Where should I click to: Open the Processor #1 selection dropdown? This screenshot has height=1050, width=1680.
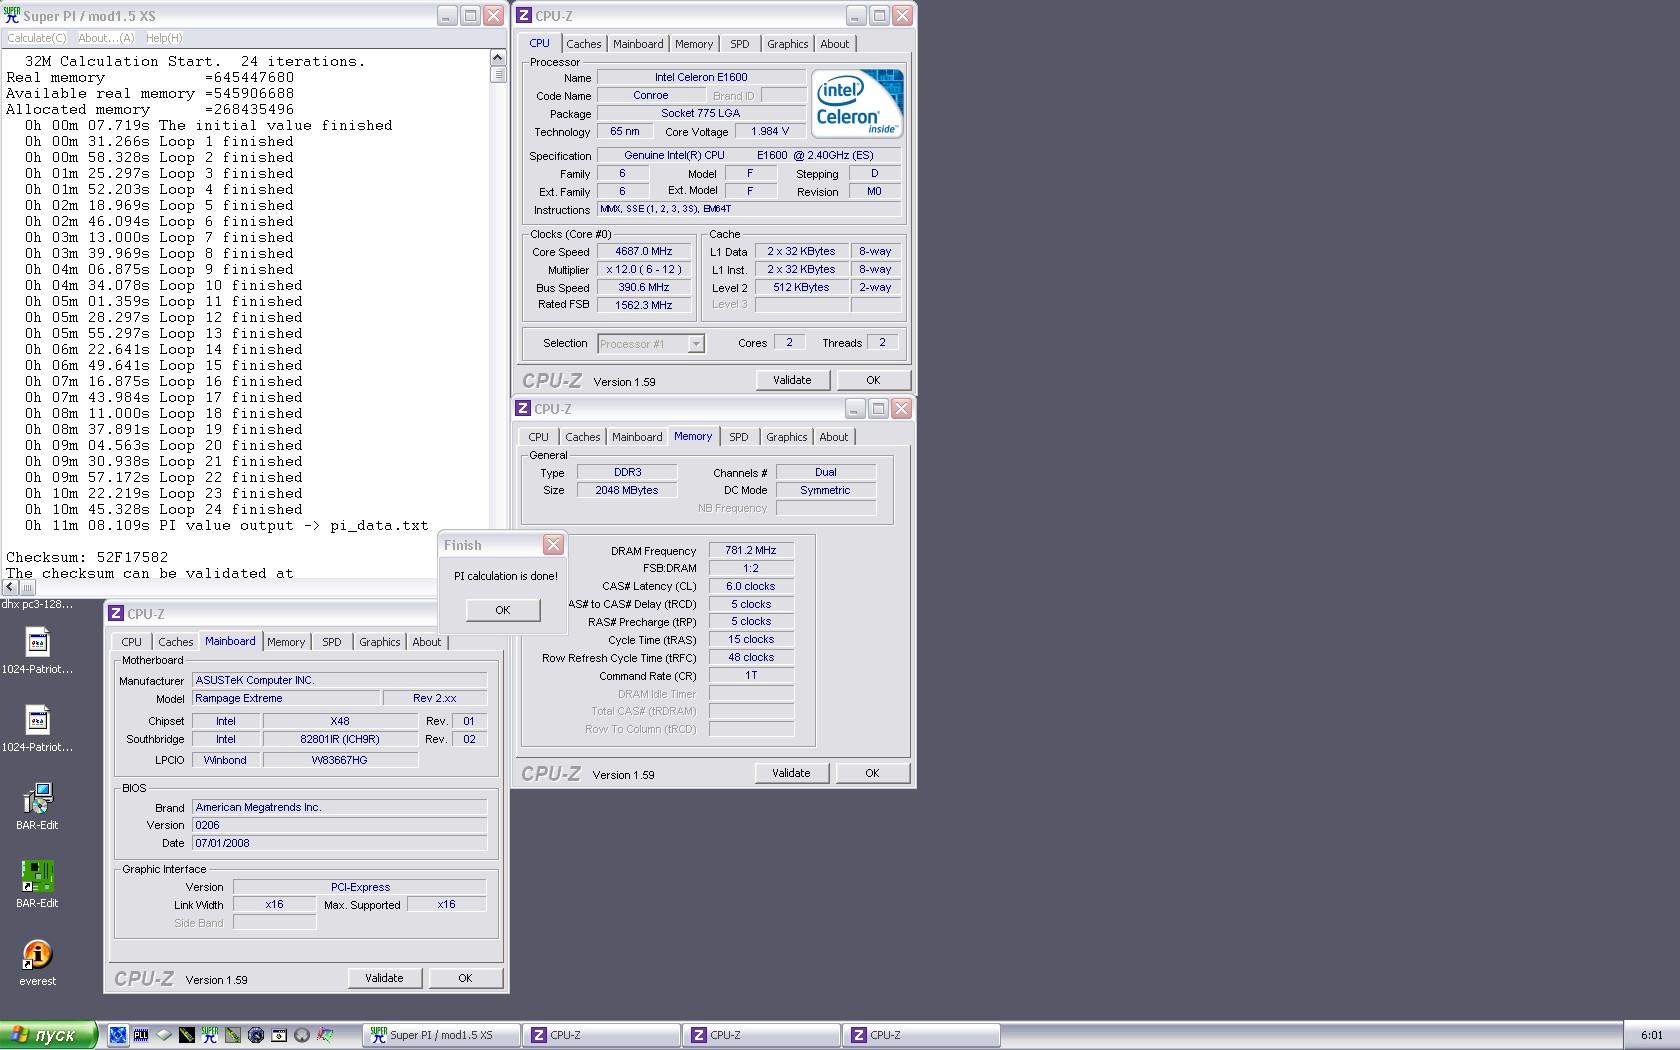[651, 344]
